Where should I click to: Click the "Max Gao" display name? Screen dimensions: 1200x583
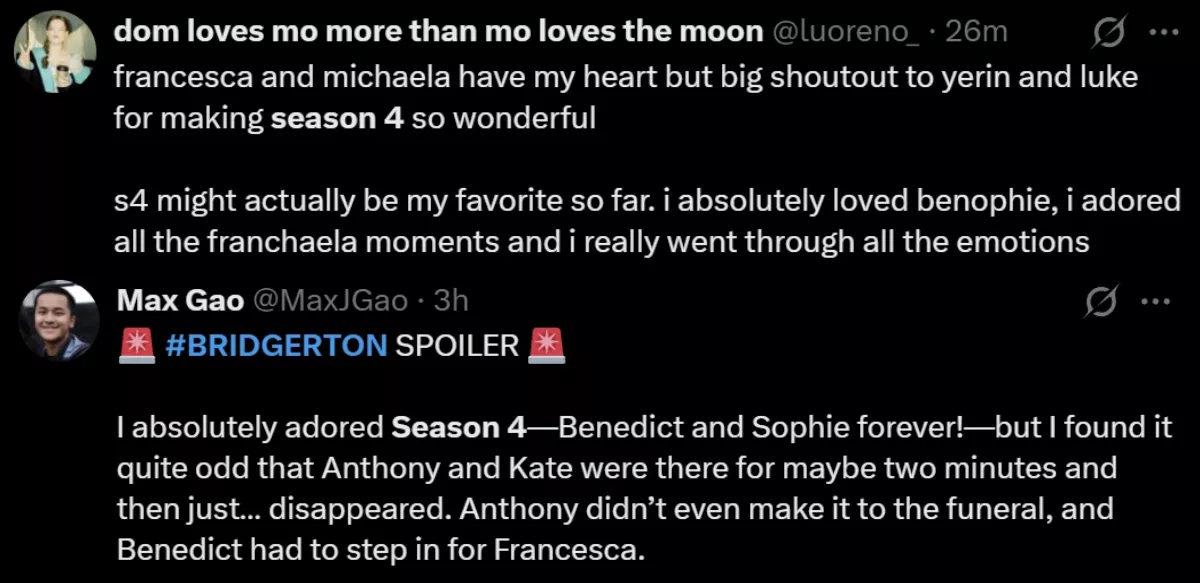click(178, 299)
